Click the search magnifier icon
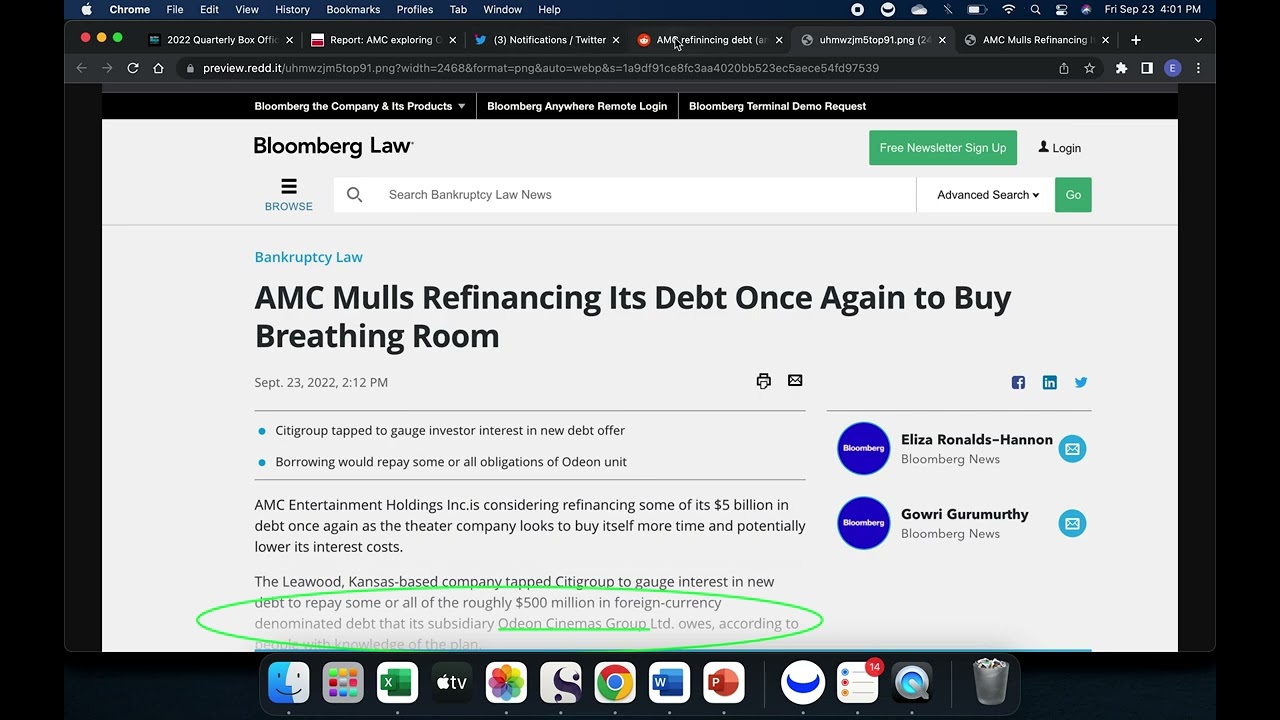This screenshot has width=1280, height=720. pyautogui.click(x=354, y=195)
